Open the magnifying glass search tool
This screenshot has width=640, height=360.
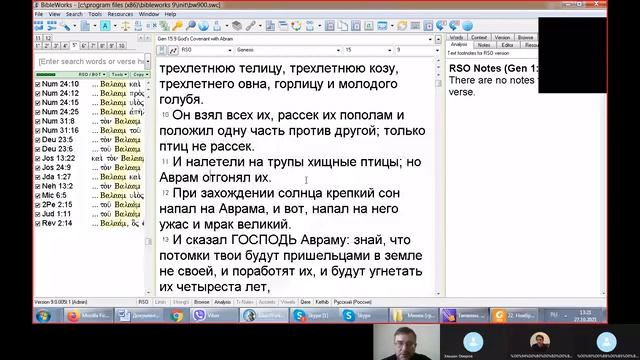click(190, 26)
